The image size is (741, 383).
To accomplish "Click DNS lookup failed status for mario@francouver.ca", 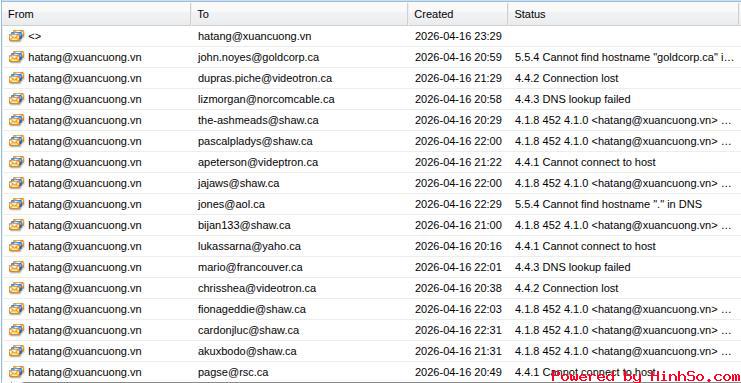I will (572, 267).
